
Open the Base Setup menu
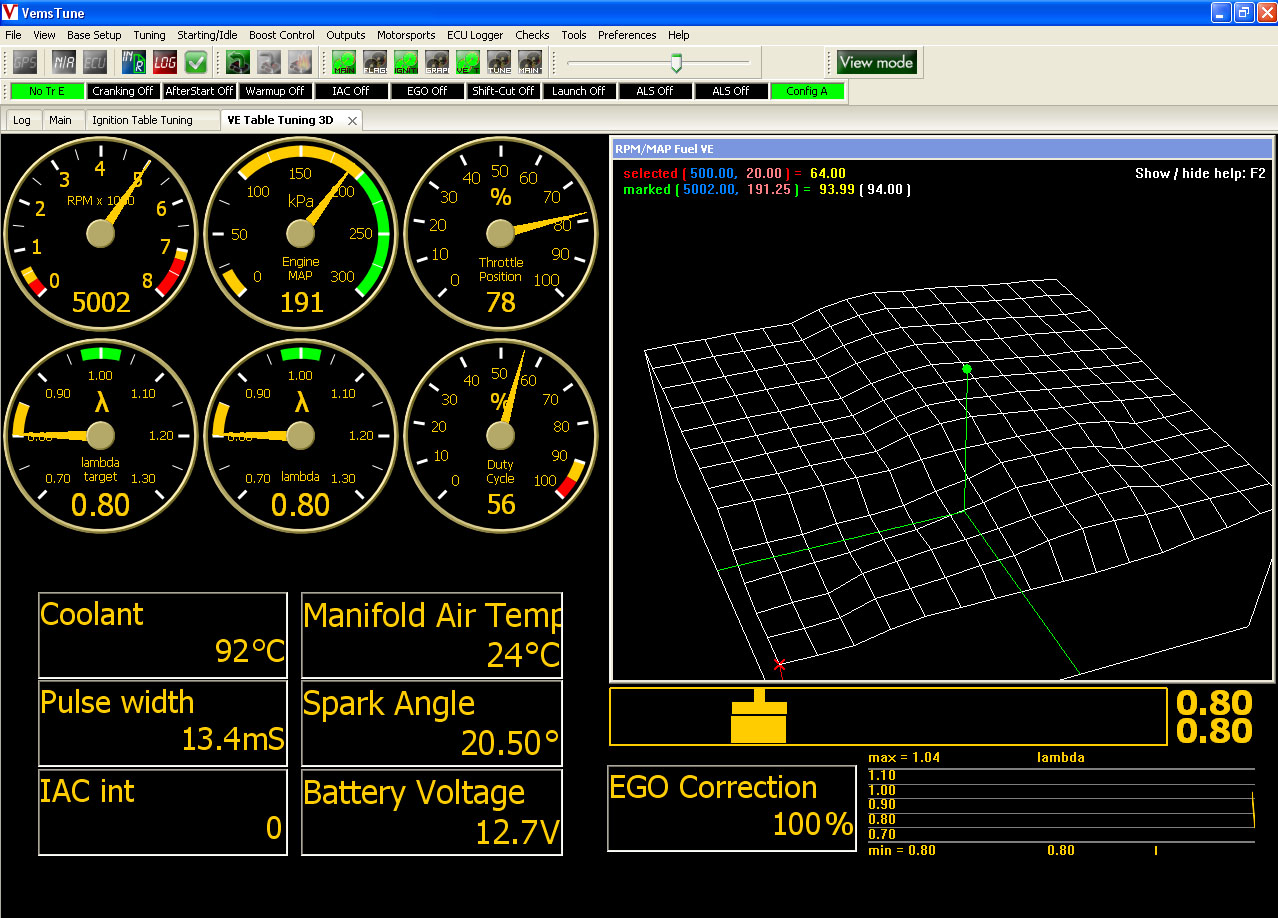click(x=94, y=35)
